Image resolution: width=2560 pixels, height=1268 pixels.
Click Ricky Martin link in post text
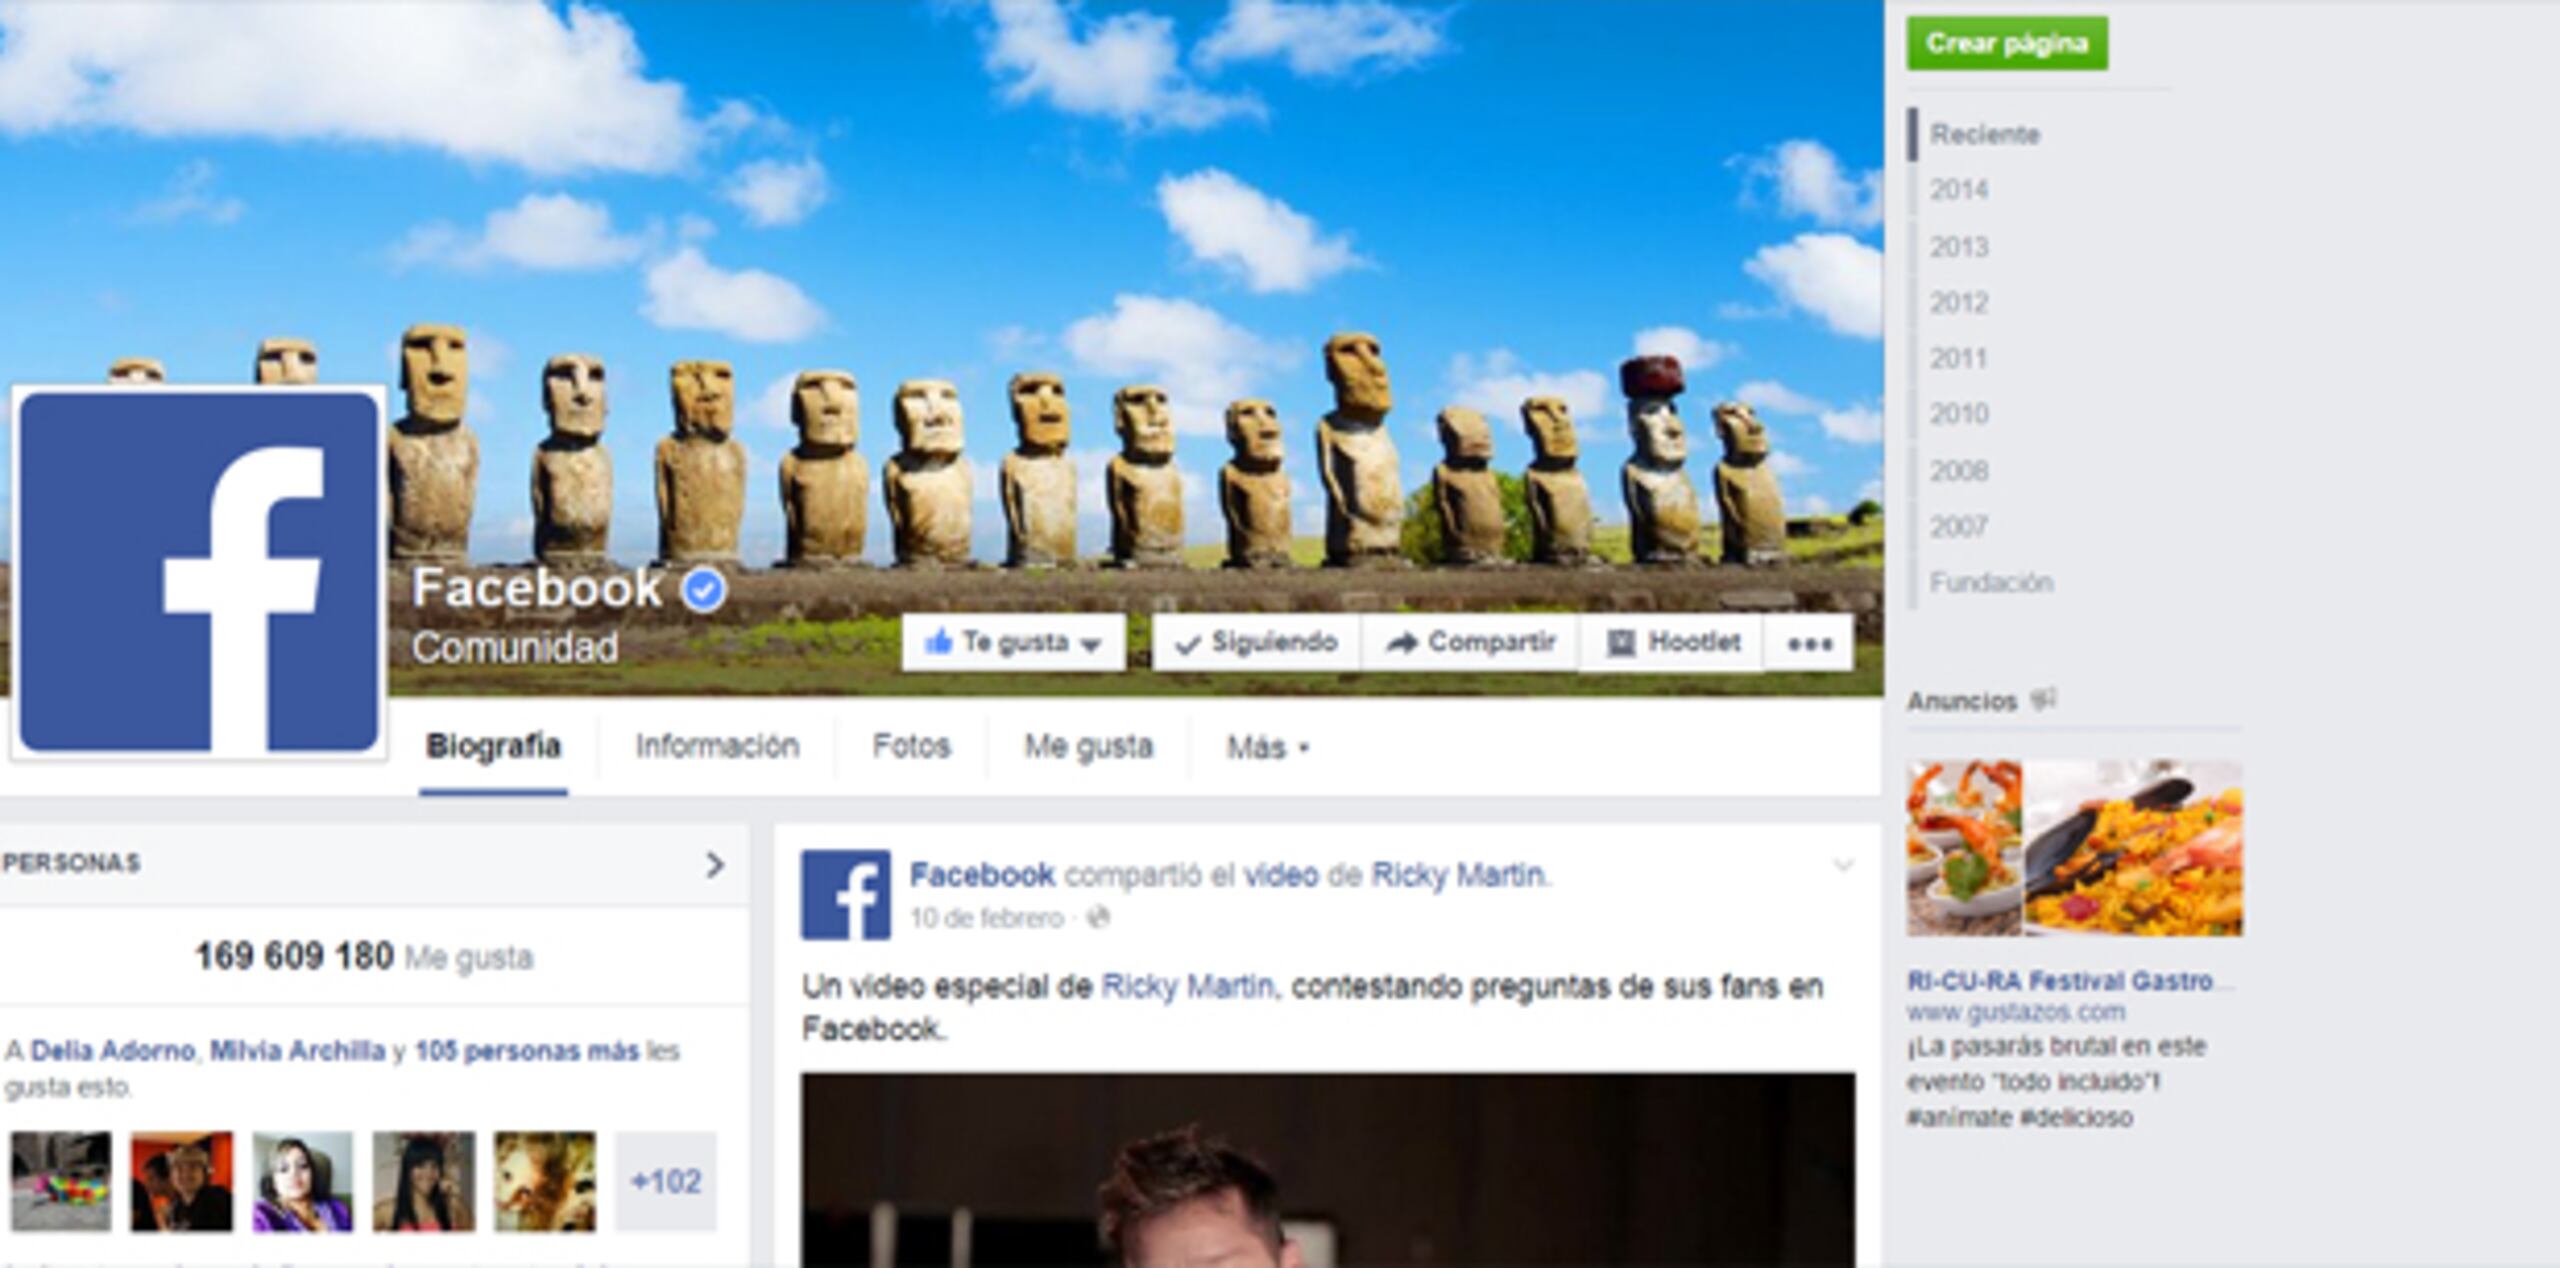[x=1187, y=987]
